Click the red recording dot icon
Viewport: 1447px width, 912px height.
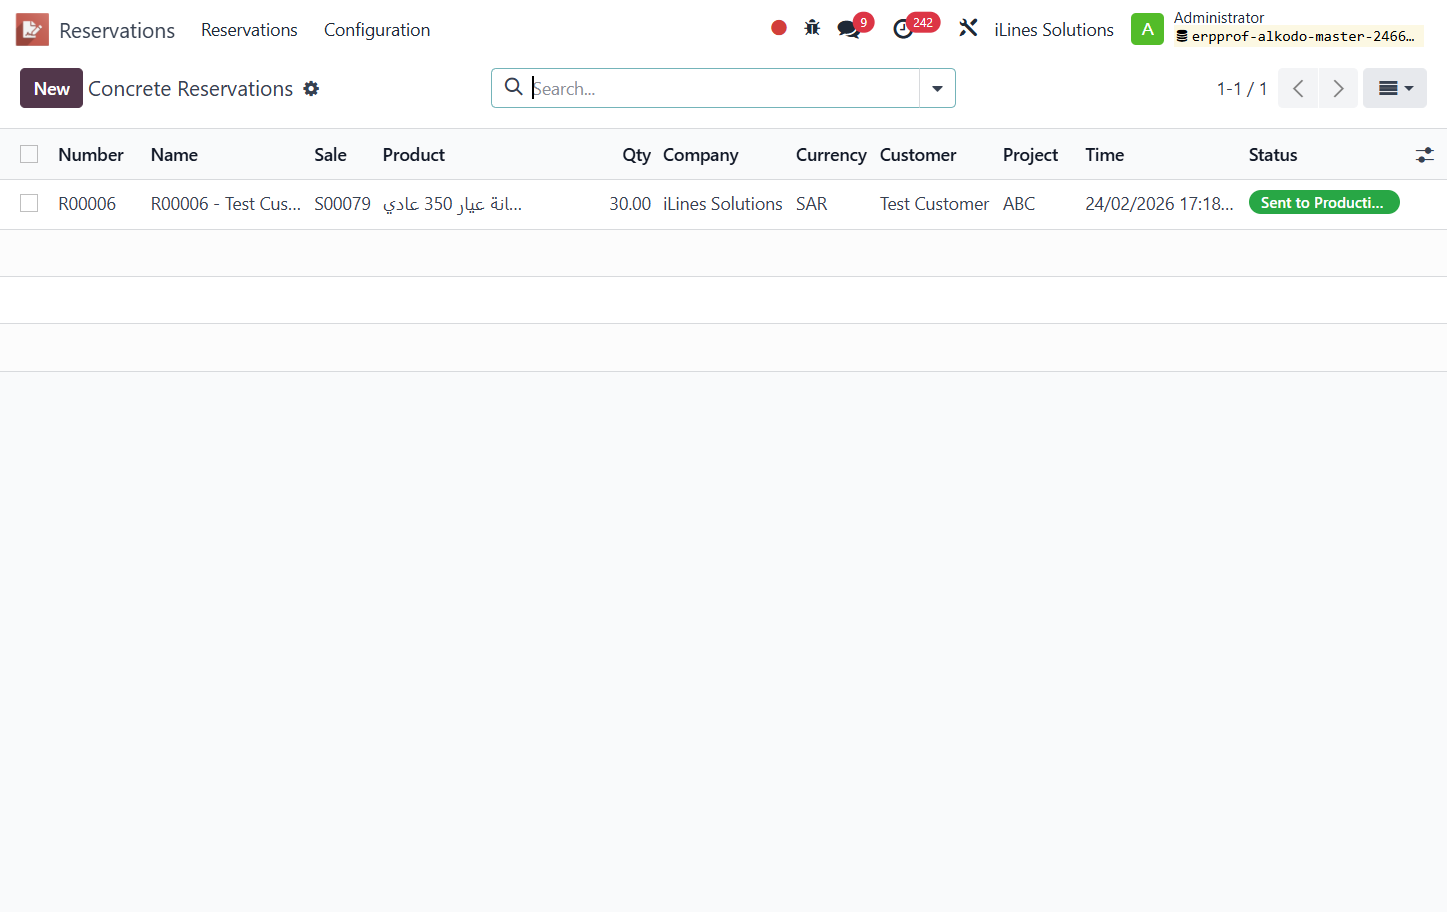click(x=779, y=28)
